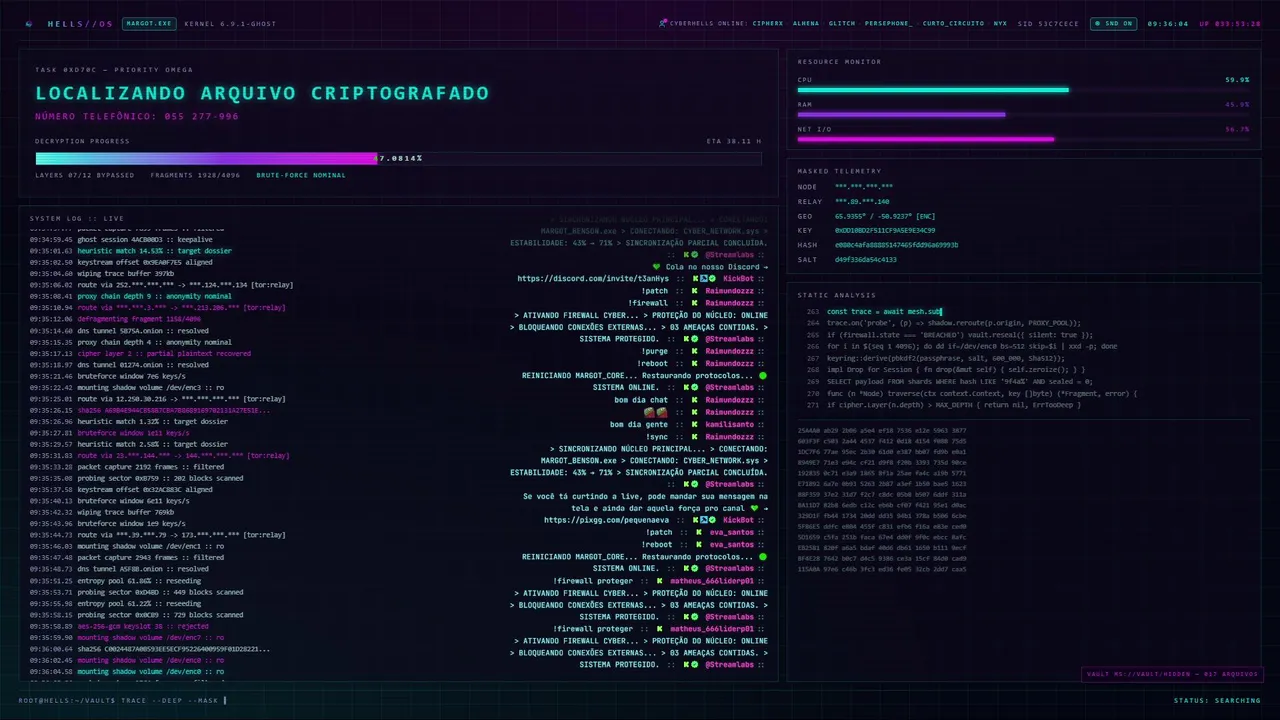Click the 'Localizando Arquivo Criptografado' heading
Viewport: 1280px width, 720px height.
click(262, 93)
